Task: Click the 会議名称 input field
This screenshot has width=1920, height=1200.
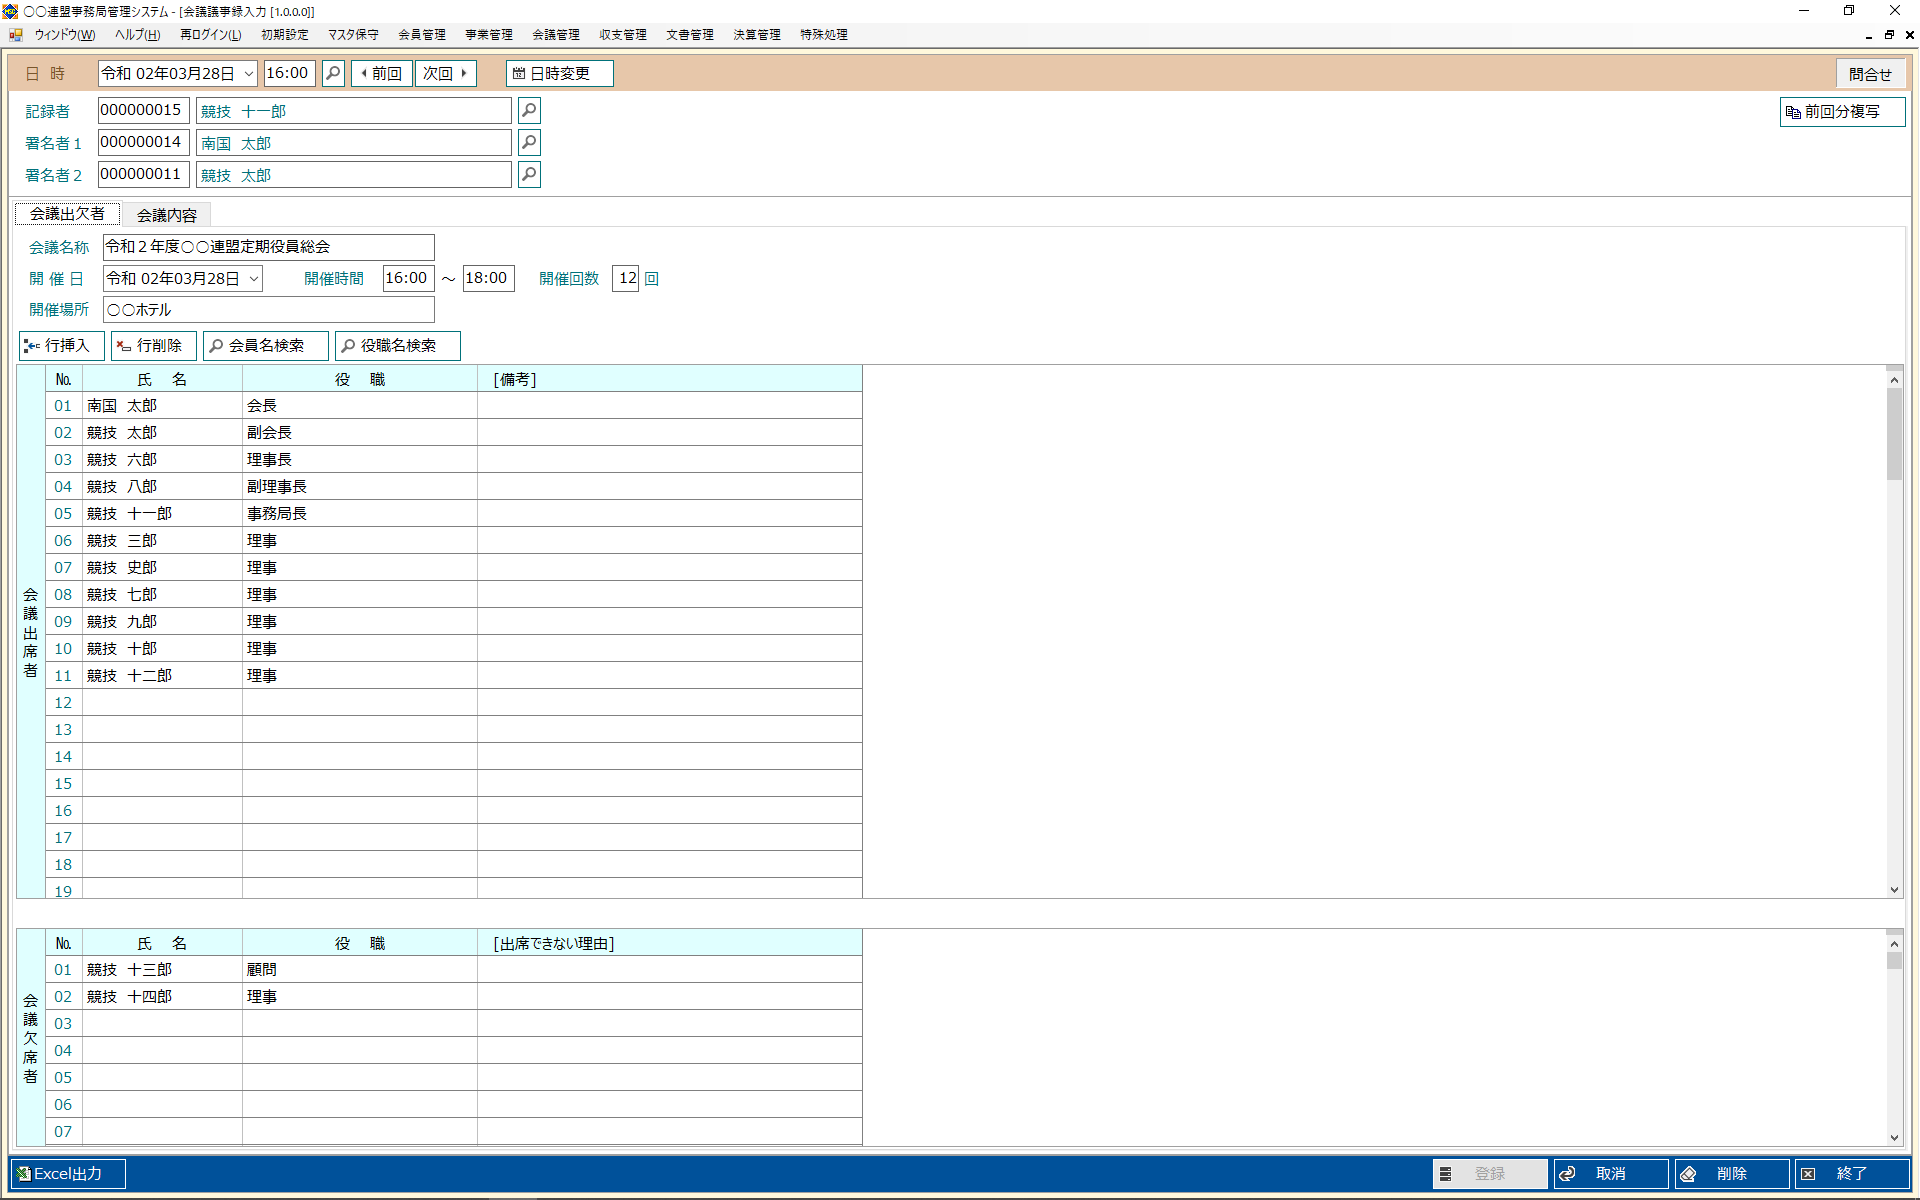Action: pos(268,247)
